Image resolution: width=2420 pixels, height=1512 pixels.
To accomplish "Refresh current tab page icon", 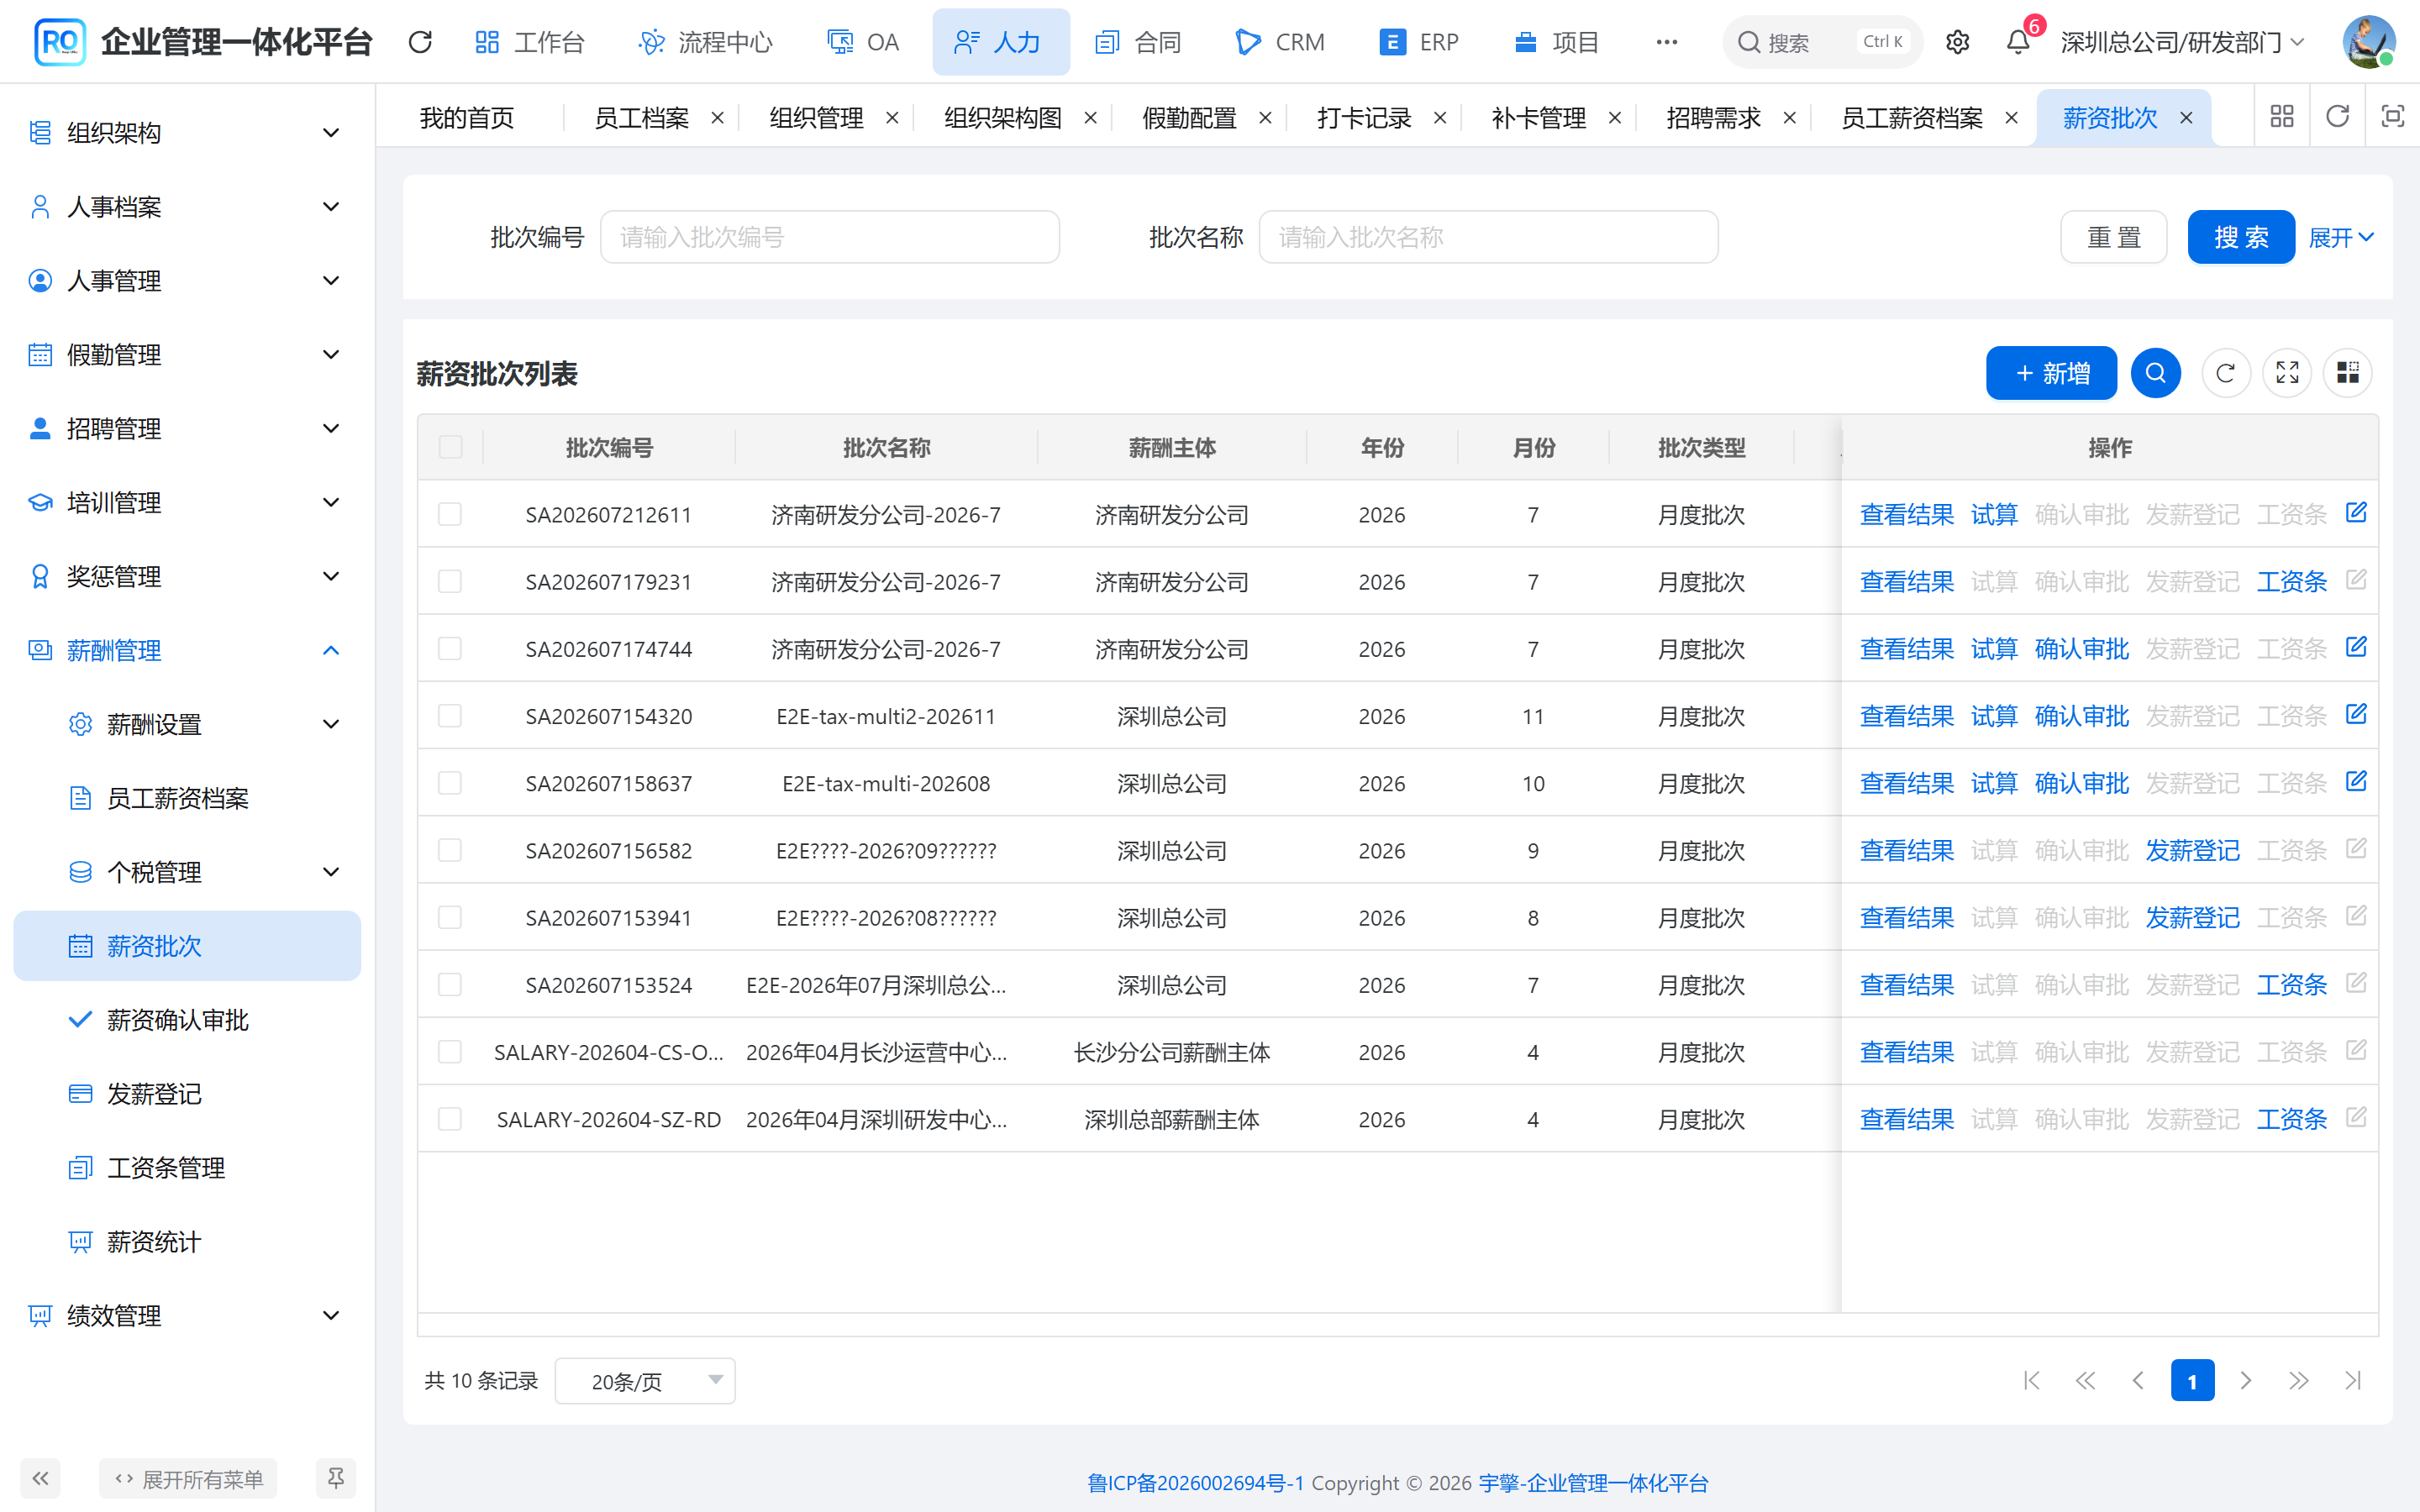I will (2337, 117).
